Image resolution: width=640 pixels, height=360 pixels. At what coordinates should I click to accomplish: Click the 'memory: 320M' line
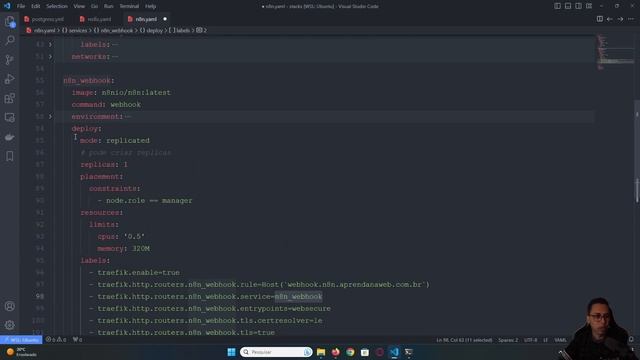coord(123,248)
